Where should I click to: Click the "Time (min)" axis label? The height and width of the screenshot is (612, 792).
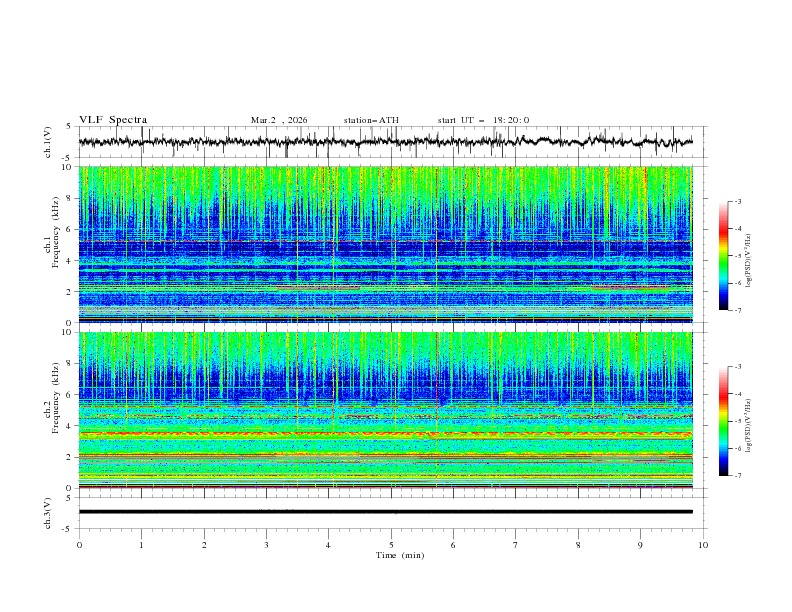tap(400, 555)
